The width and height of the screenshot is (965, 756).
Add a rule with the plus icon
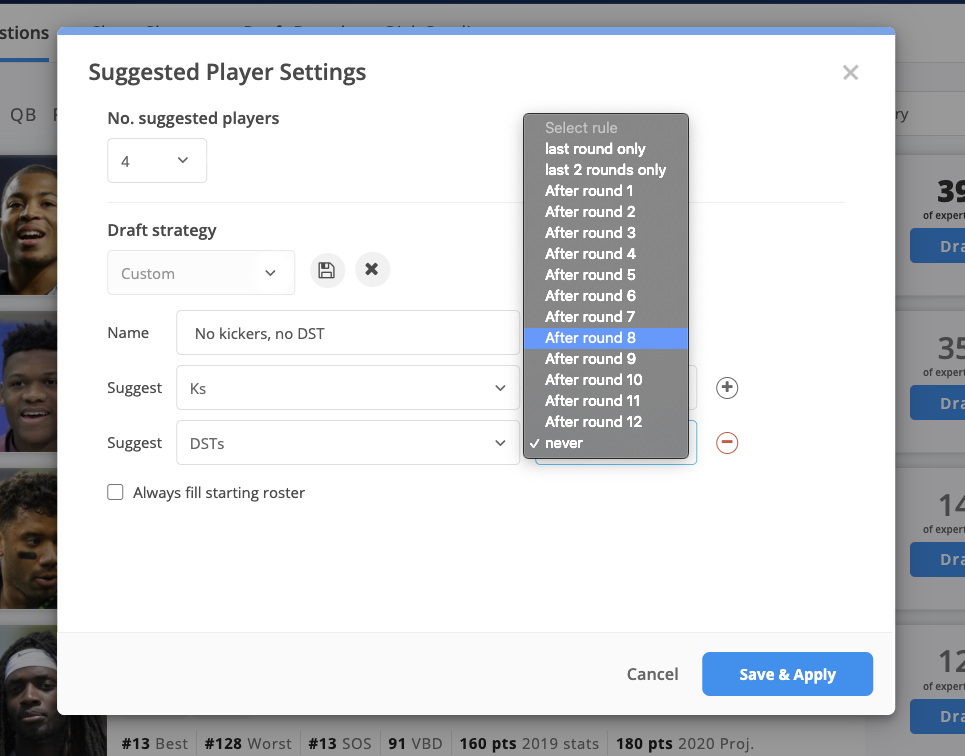click(x=727, y=387)
